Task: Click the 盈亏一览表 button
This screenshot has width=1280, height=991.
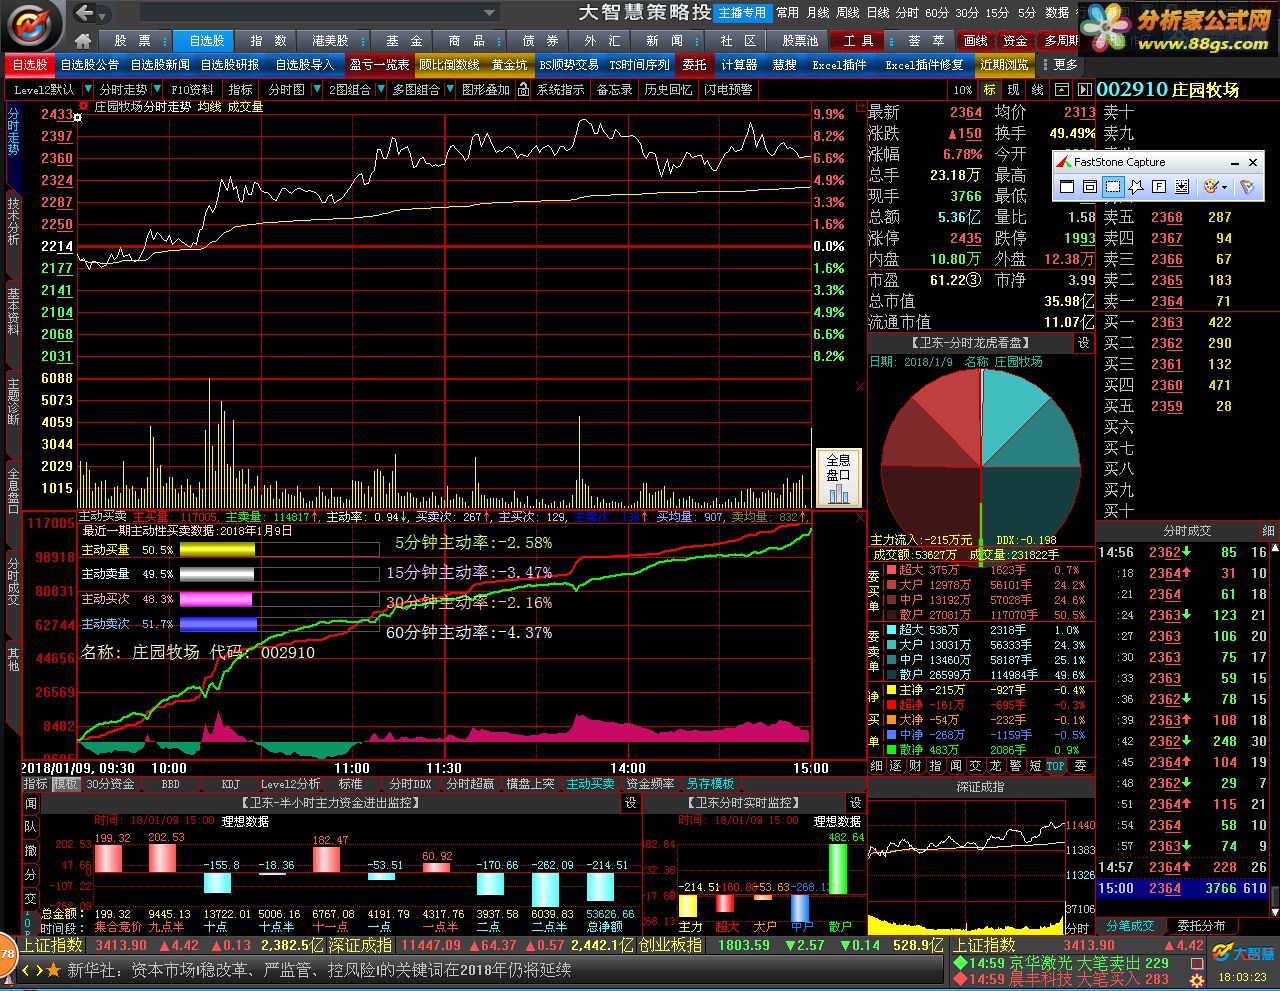Action: click(379, 64)
